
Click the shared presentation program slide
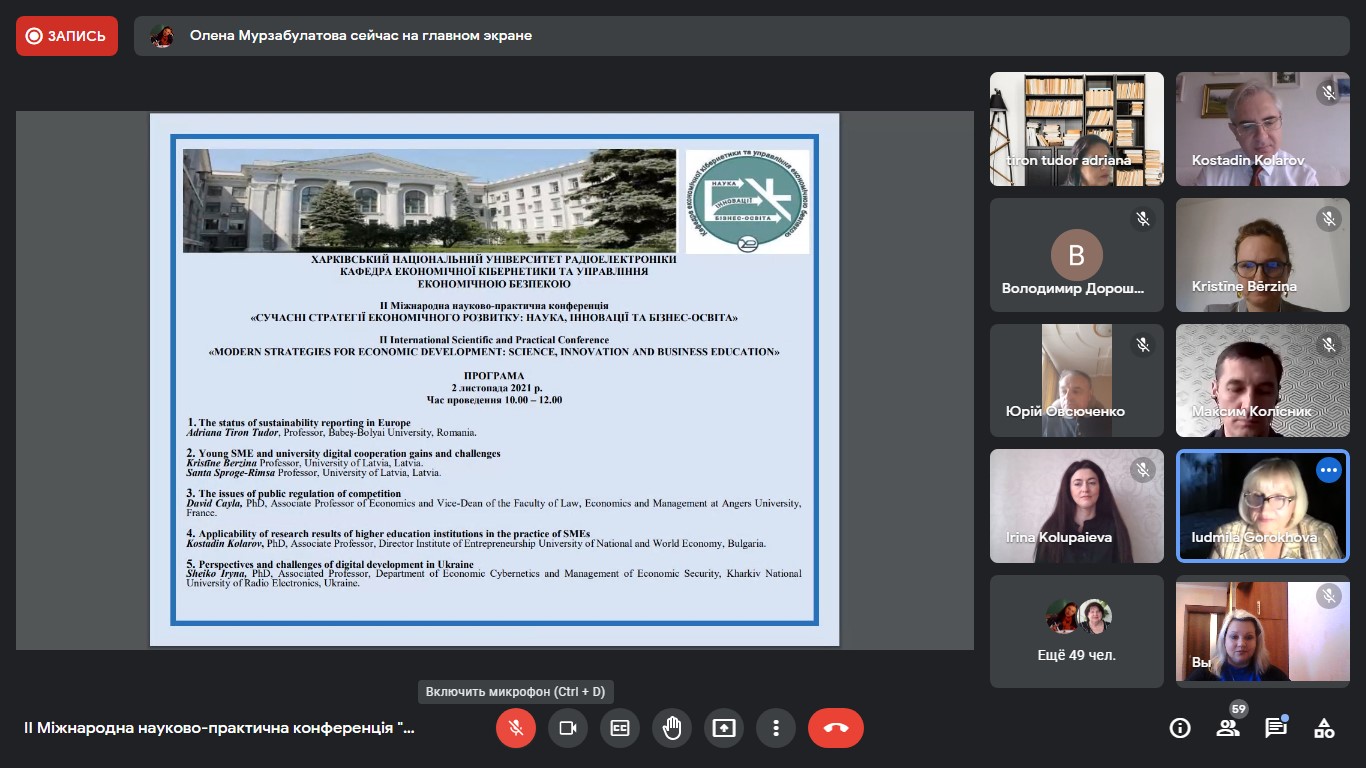[x=494, y=380]
